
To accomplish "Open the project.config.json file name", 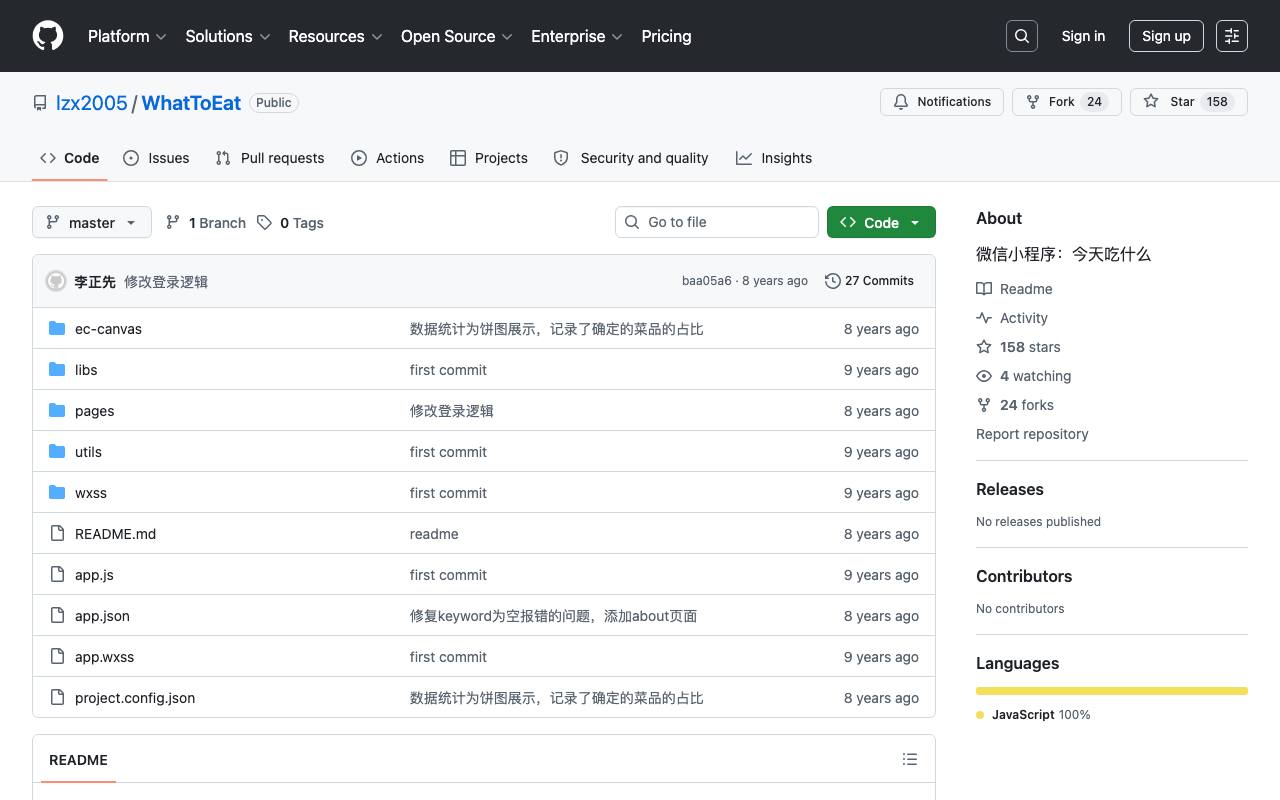I will (135, 698).
